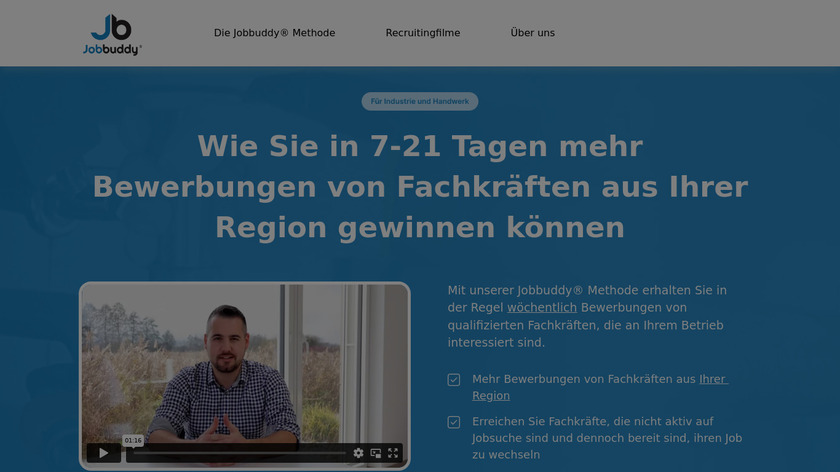Click the paragraph Mit unserer Jobbuddy® Methode
Image resolution: width=840 pixels, height=472 pixels.
click(x=587, y=316)
